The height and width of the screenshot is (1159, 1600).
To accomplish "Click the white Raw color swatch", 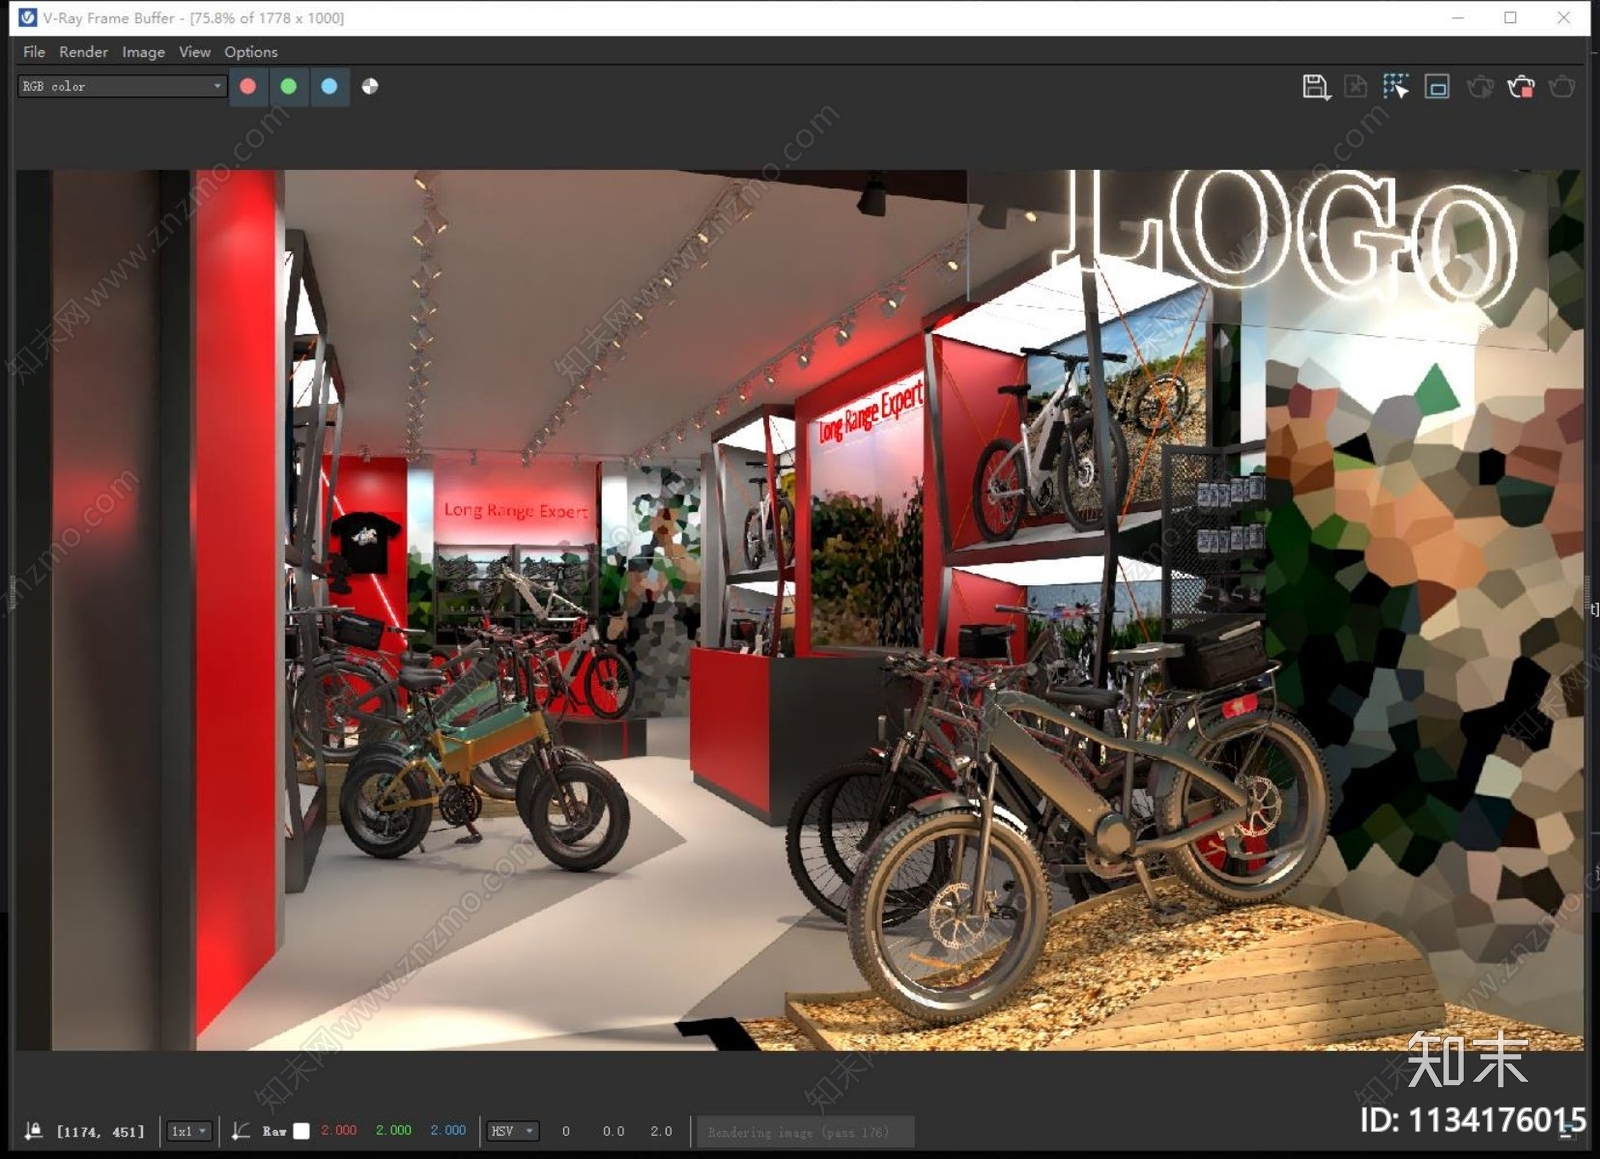I will (301, 1131).
